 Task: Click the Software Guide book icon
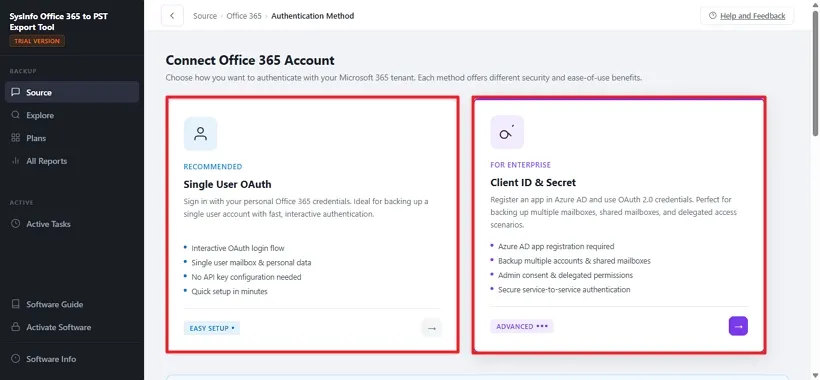[16, 304]
